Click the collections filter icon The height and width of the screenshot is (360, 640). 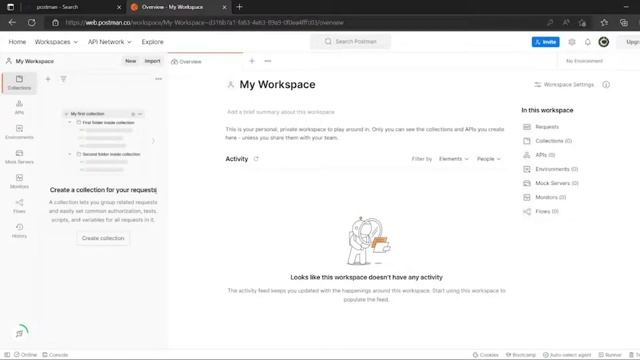[63, 79]
